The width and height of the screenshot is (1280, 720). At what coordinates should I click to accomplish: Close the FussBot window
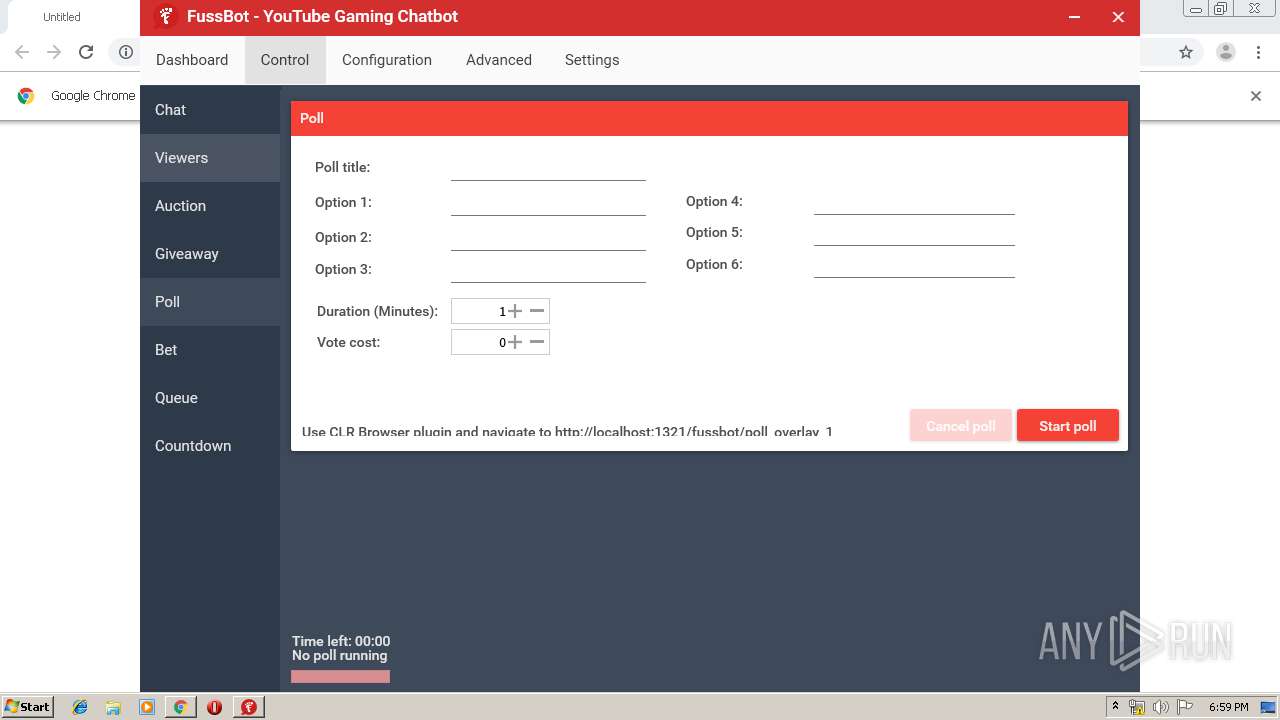pyautogui.click(x=1118, y=17)
